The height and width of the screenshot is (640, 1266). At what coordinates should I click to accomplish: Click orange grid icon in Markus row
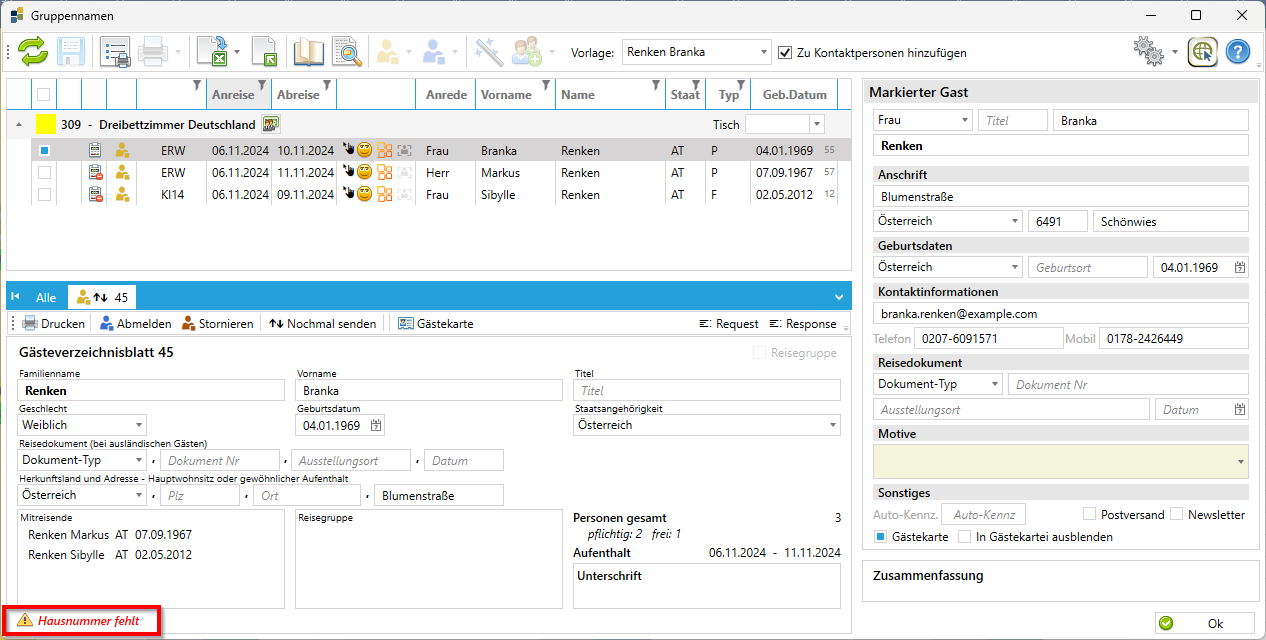click(x=385, y=173)
